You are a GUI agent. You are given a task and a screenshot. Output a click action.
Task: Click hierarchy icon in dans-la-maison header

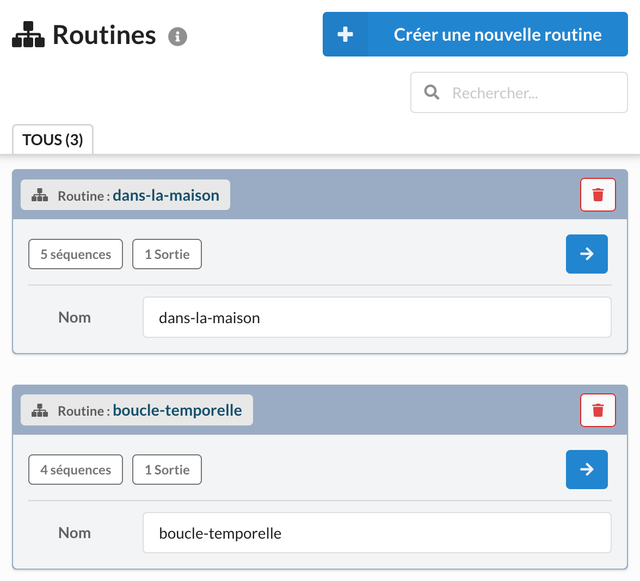click(40, 195)
